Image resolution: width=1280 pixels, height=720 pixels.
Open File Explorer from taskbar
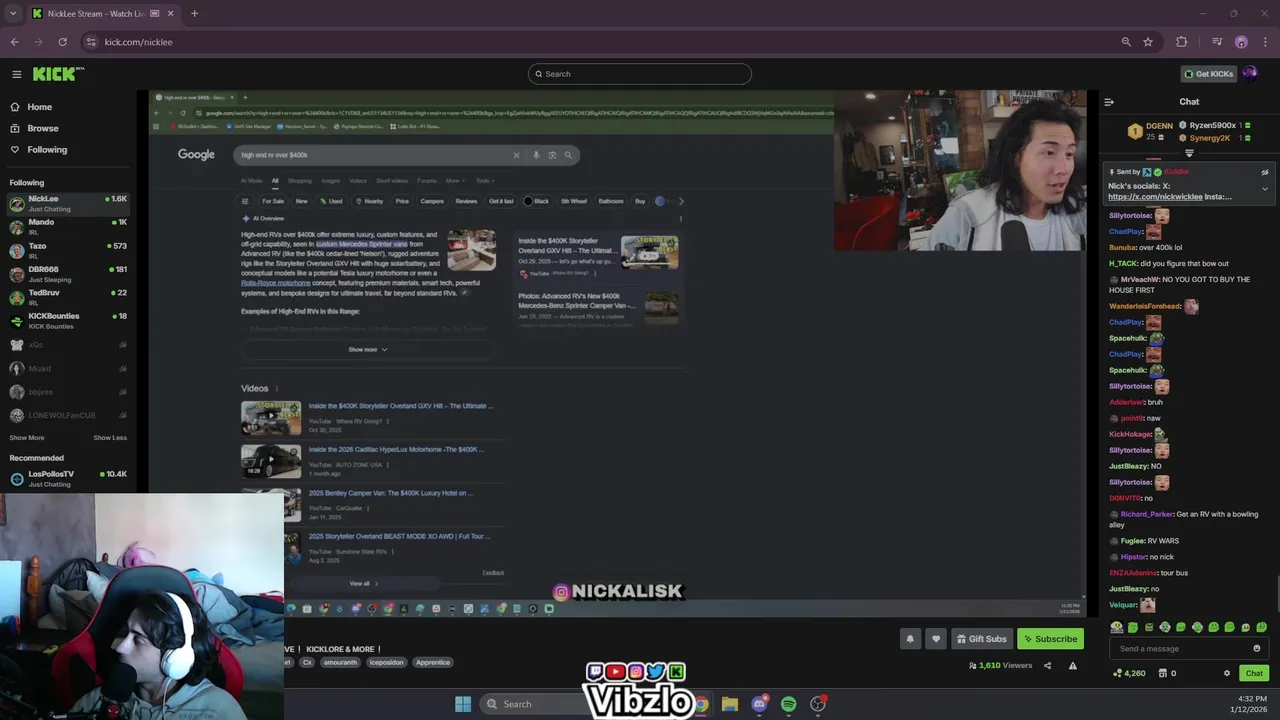click(x=730, y=704)
